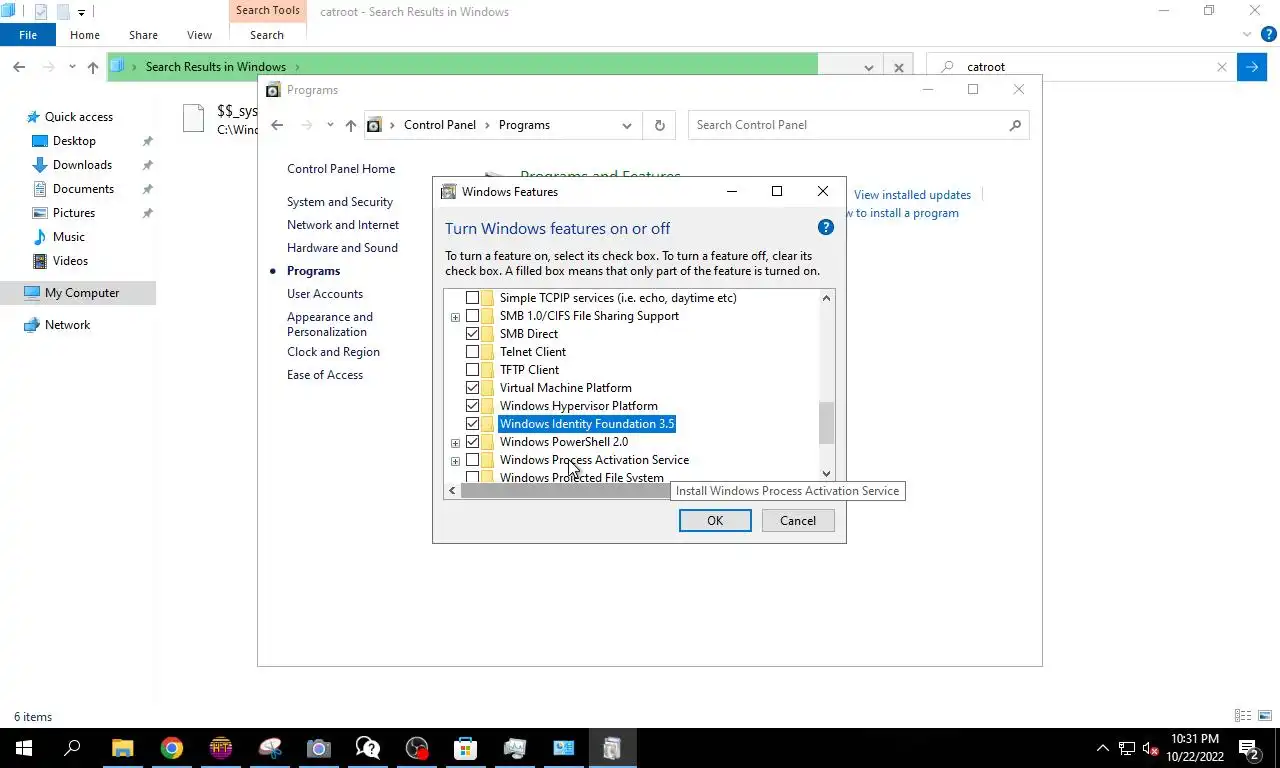Click the Search Control Panel field

click(848, 125)
